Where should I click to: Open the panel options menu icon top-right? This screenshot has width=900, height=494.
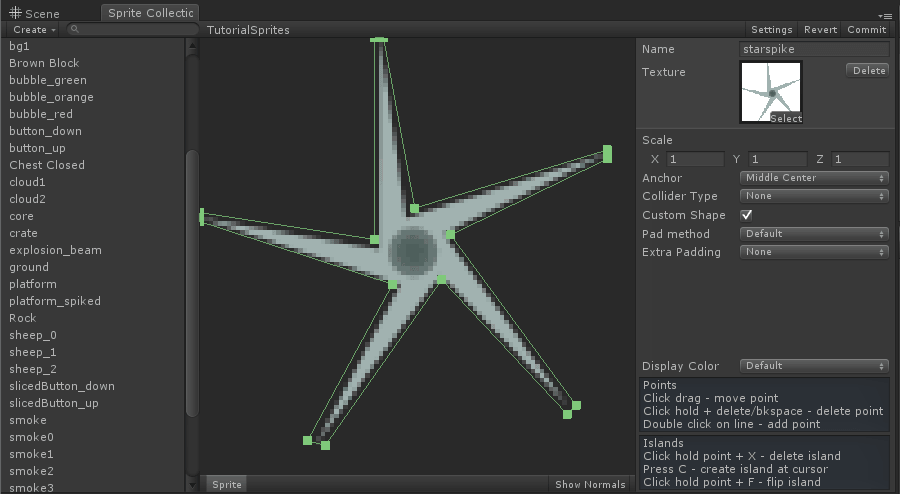pyautogui.click(x=885, y=15)
